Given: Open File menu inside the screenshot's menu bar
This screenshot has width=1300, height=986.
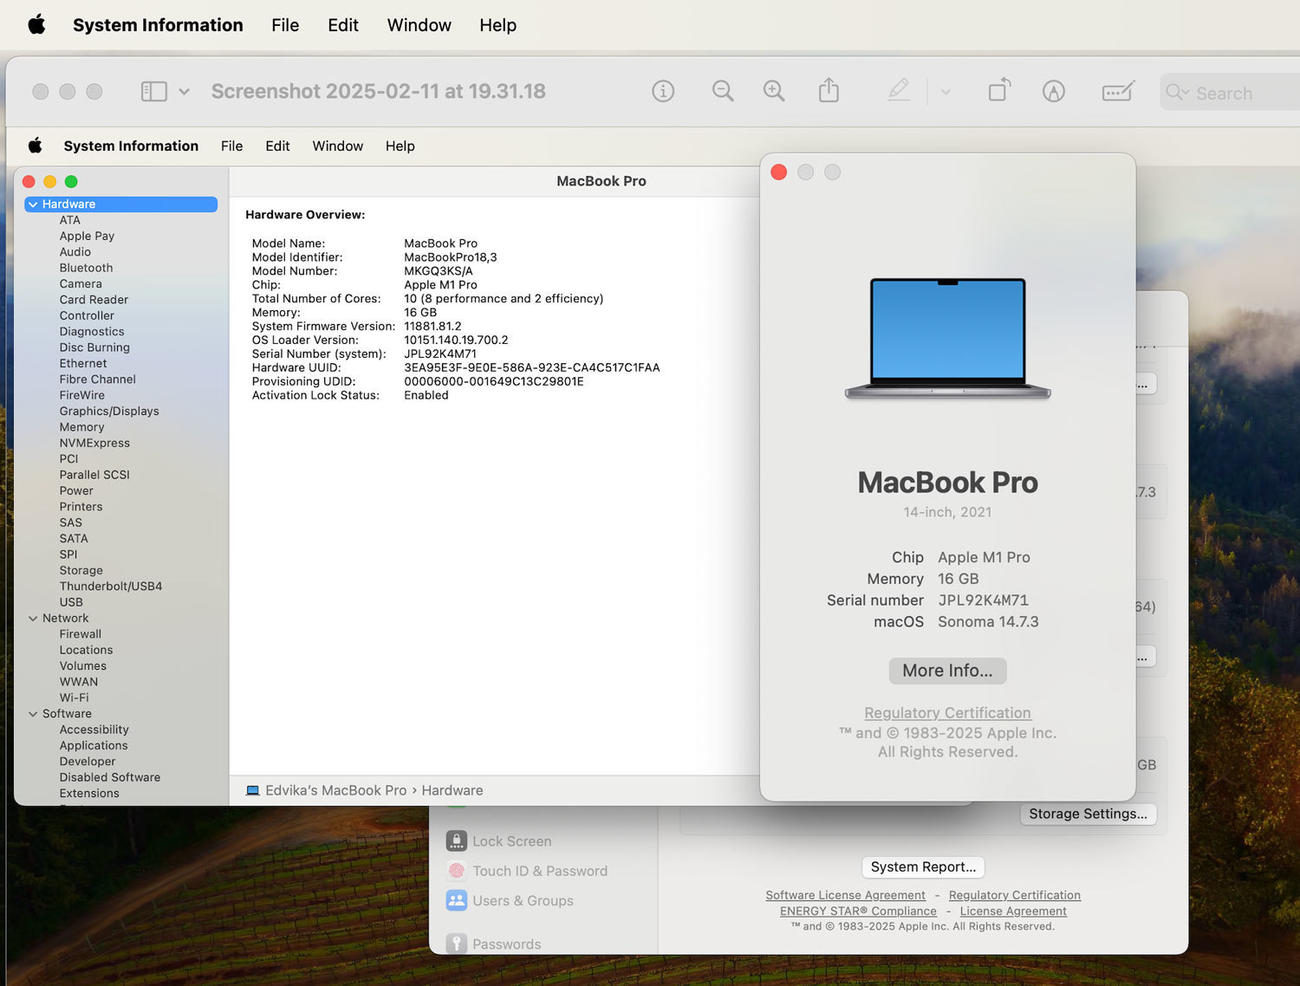Looking at the screenshot, I should [232, 146].
